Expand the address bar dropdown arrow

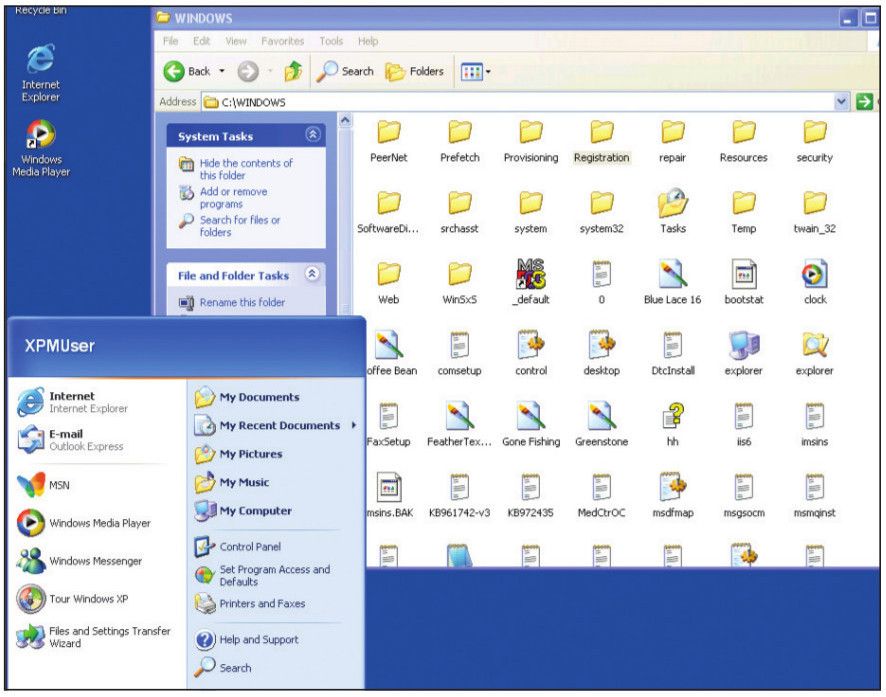(x=842, y=102)
